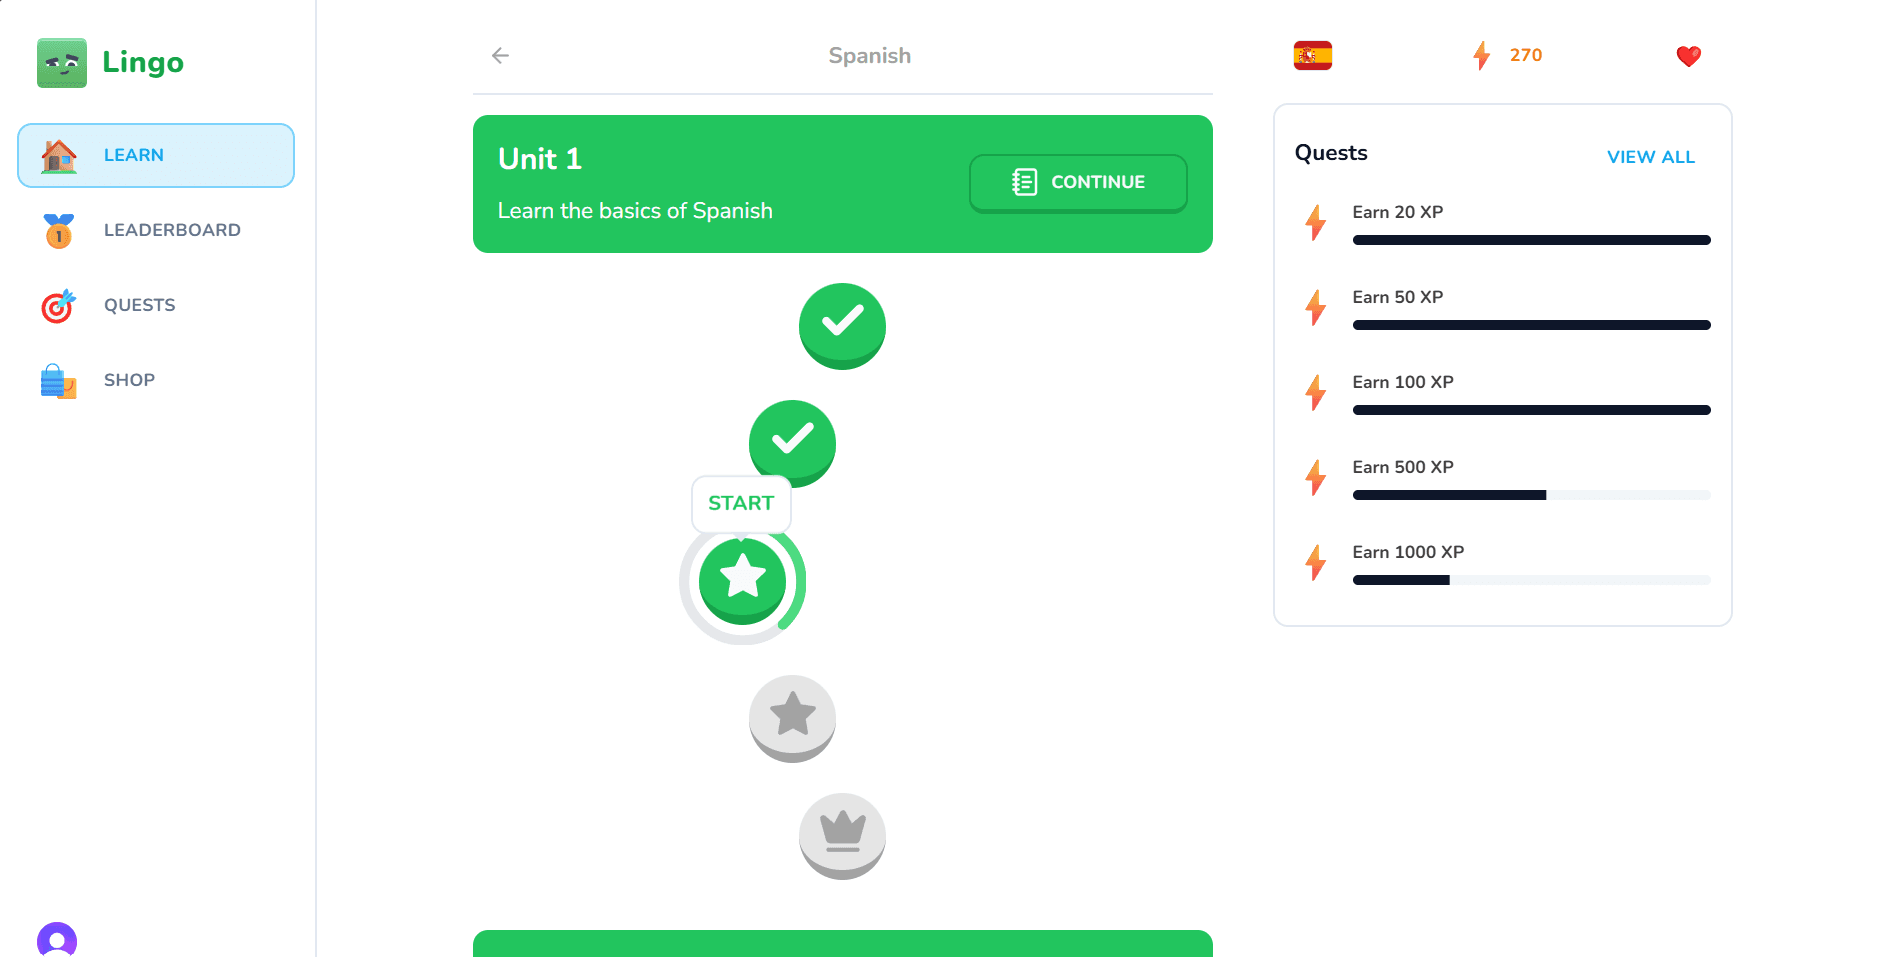Viewport: 1888px width, 957px height.
Task: Open the profile avatar at bottom left
Action: tap(58, 940)
